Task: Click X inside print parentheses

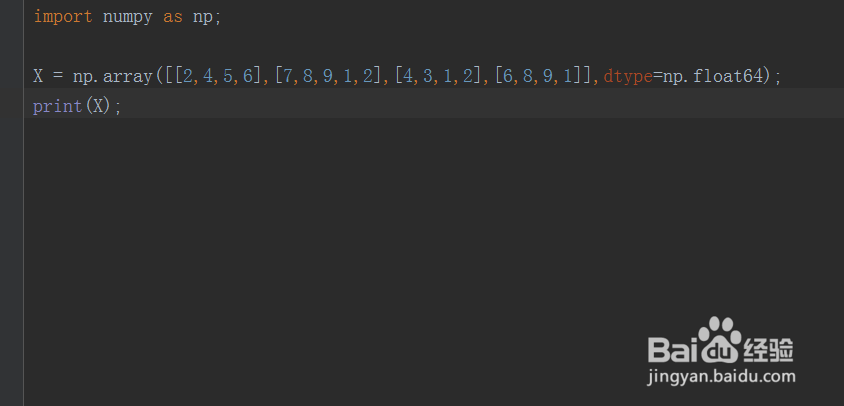Action: pyautogui.click(x=98, y=106)
